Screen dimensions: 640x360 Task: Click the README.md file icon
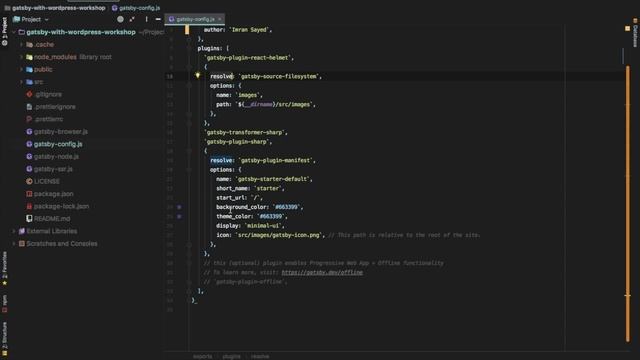click(29, 219)
